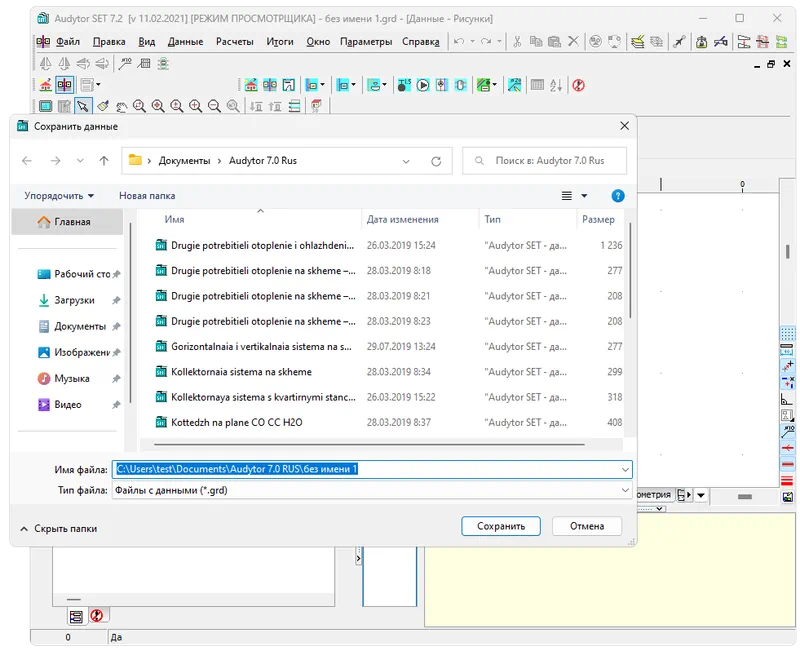Open the view options dropdown arrow in dialog

tap(584, 196)
